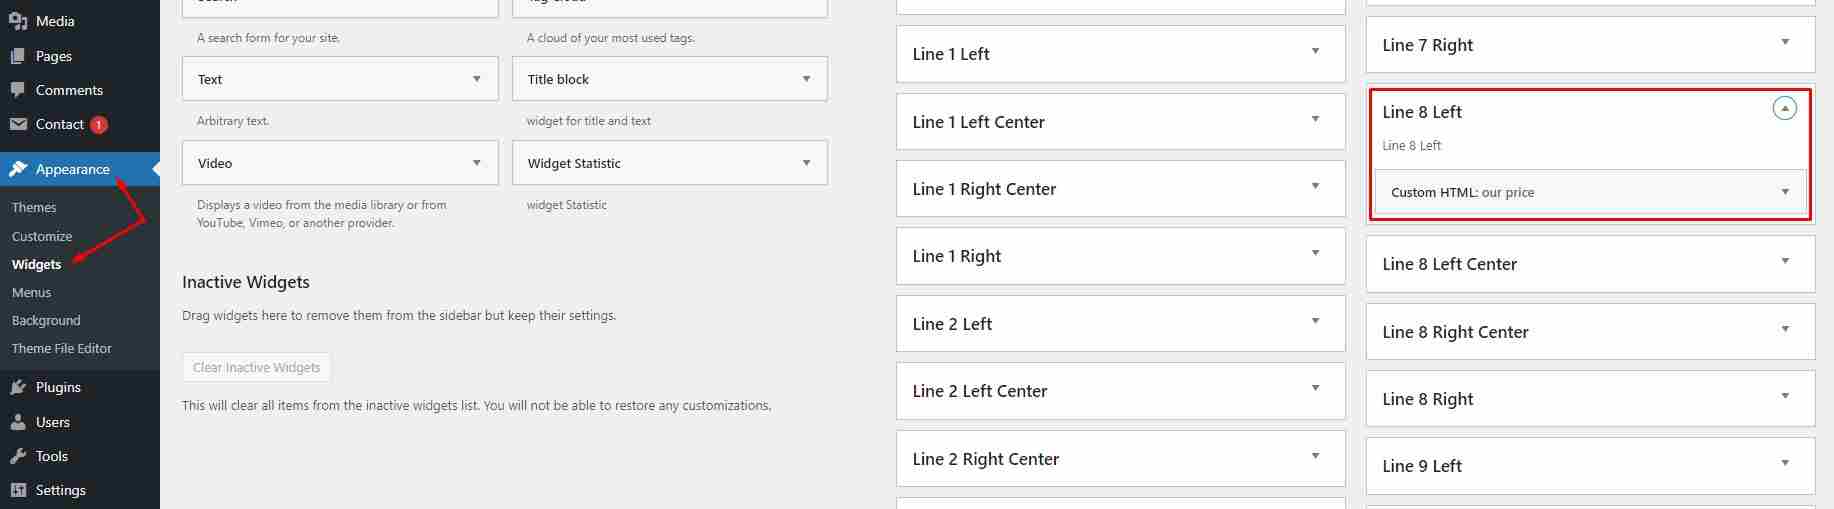The width and height of the screenshot is (1834, 509).
Task: Open the Menus submenu item
Action: pos(31,292)
